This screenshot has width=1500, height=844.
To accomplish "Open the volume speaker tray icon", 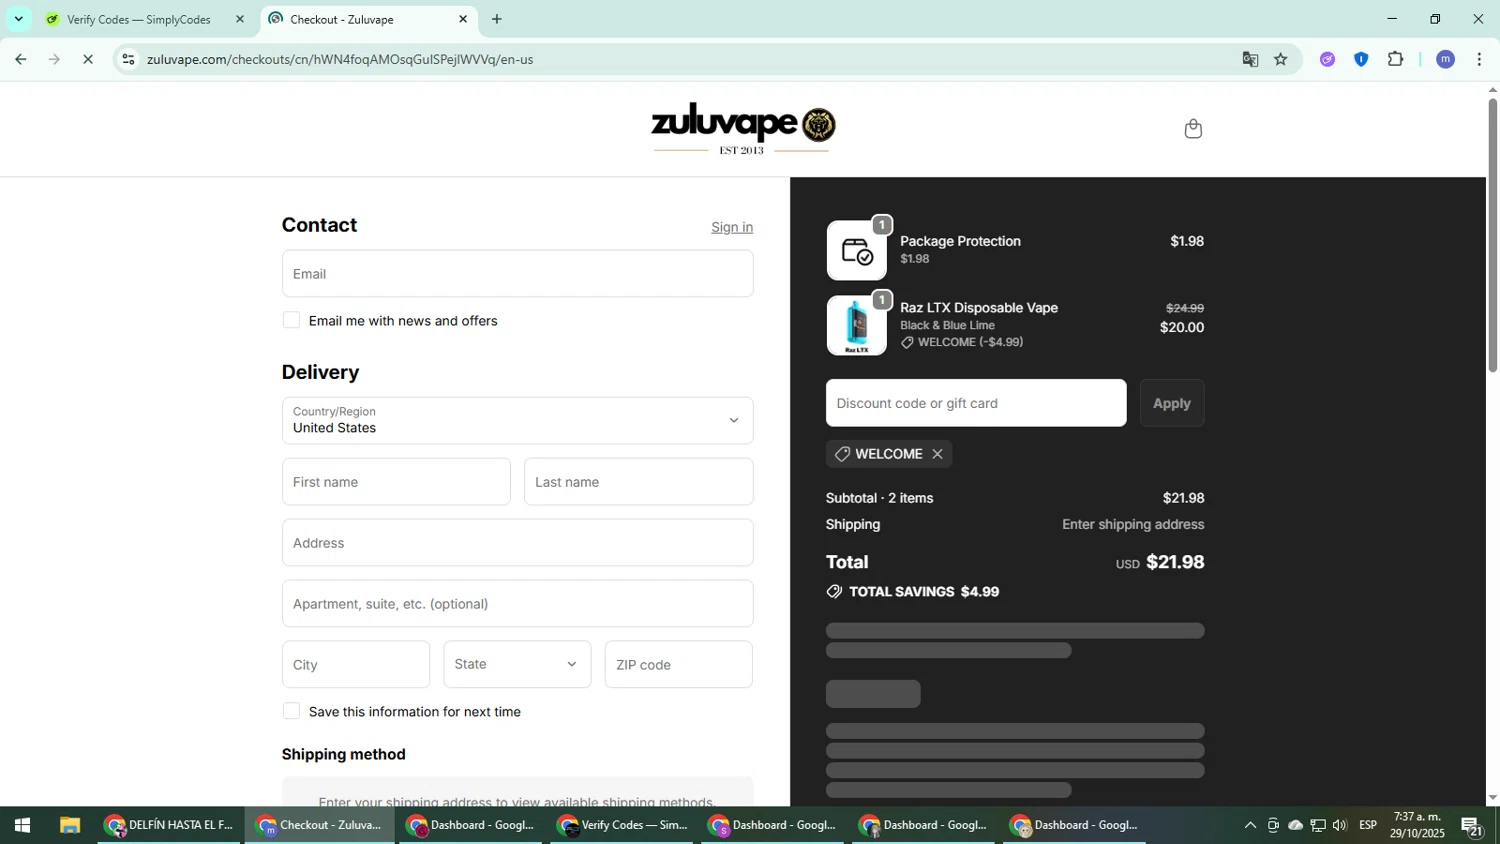I will click(x=1340, y=825).
